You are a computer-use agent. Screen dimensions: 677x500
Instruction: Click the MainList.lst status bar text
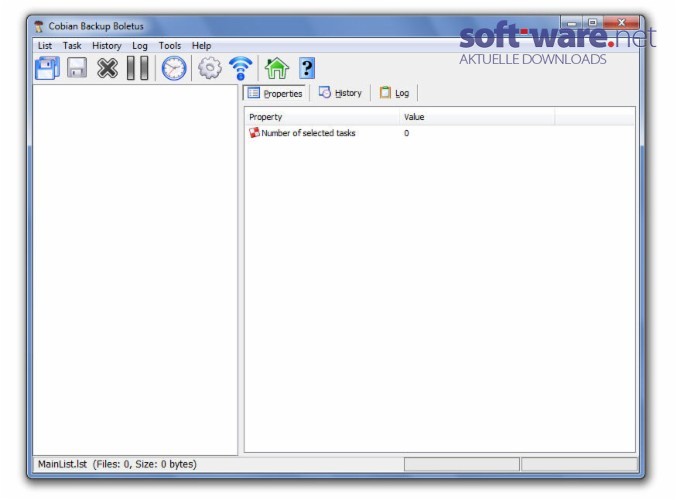pos(117,464)
